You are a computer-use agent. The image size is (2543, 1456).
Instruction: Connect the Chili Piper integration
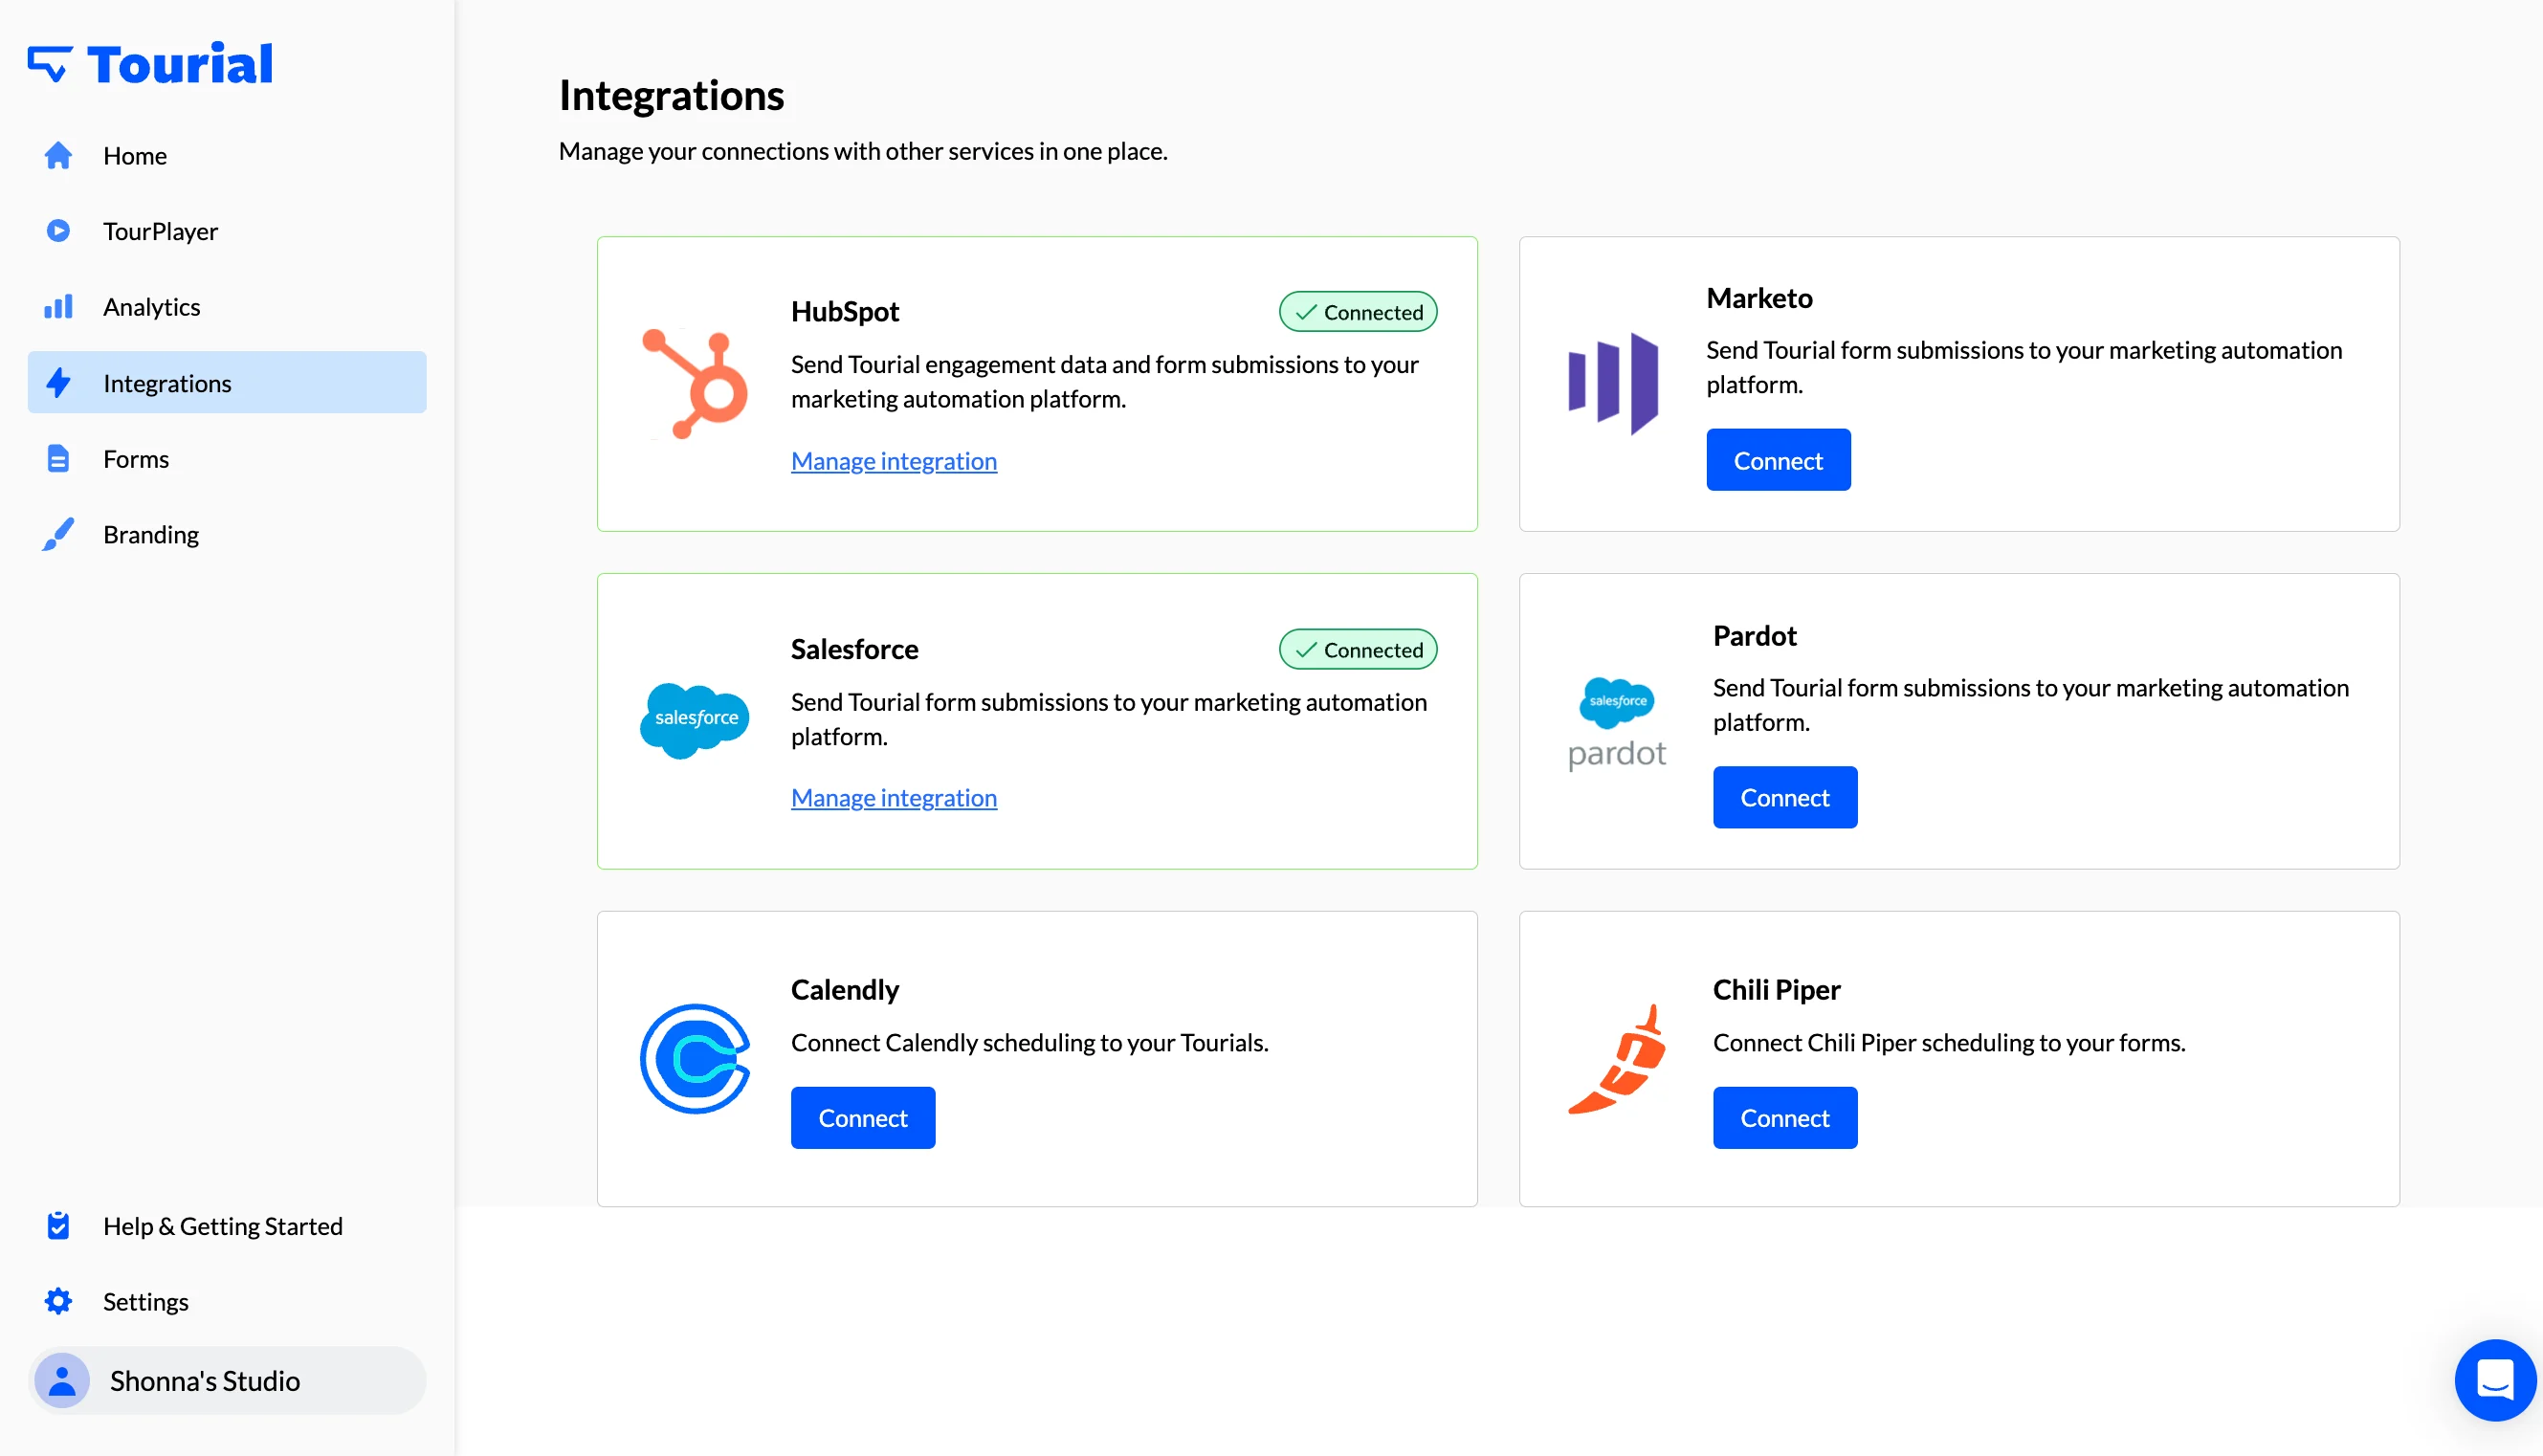(1785, 1118)
